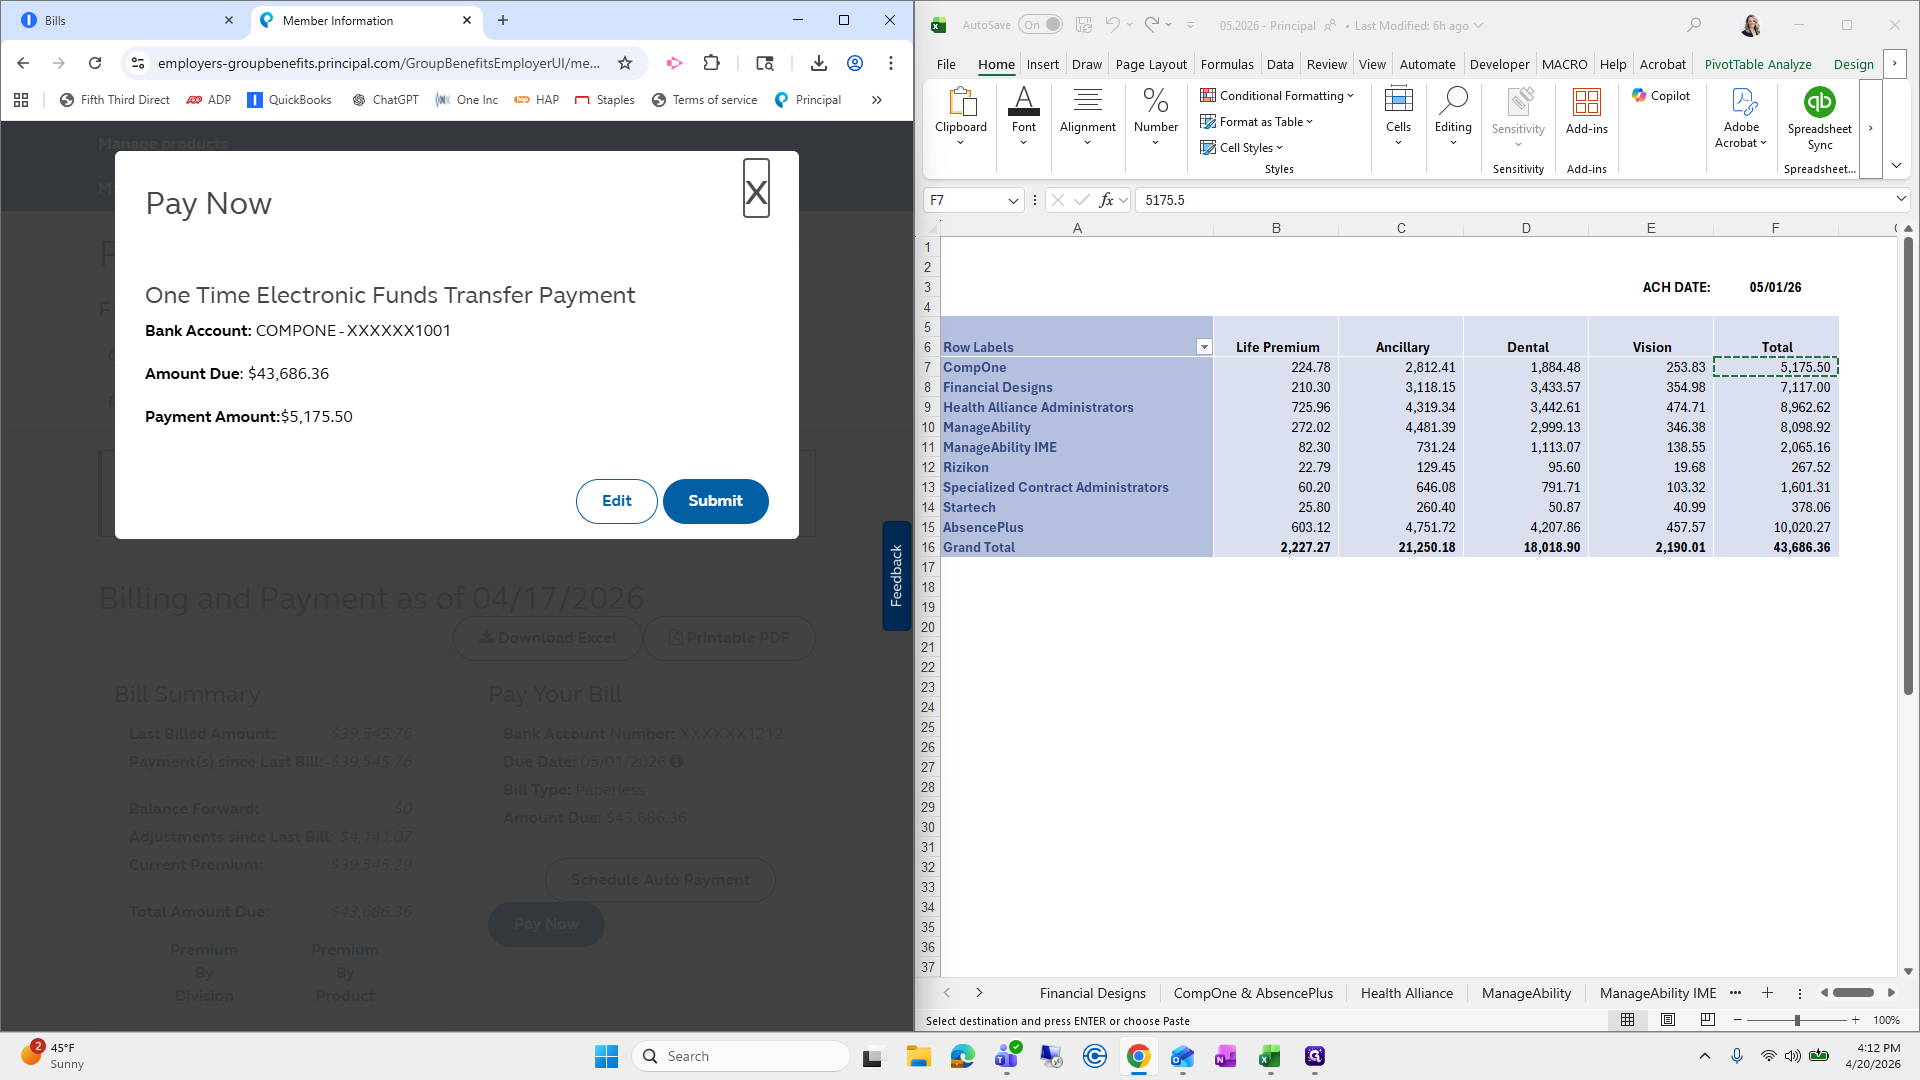The image size is (1920, 1080).
Task: Click the zoom slider handle
Action: (x=1797, y=1020)
